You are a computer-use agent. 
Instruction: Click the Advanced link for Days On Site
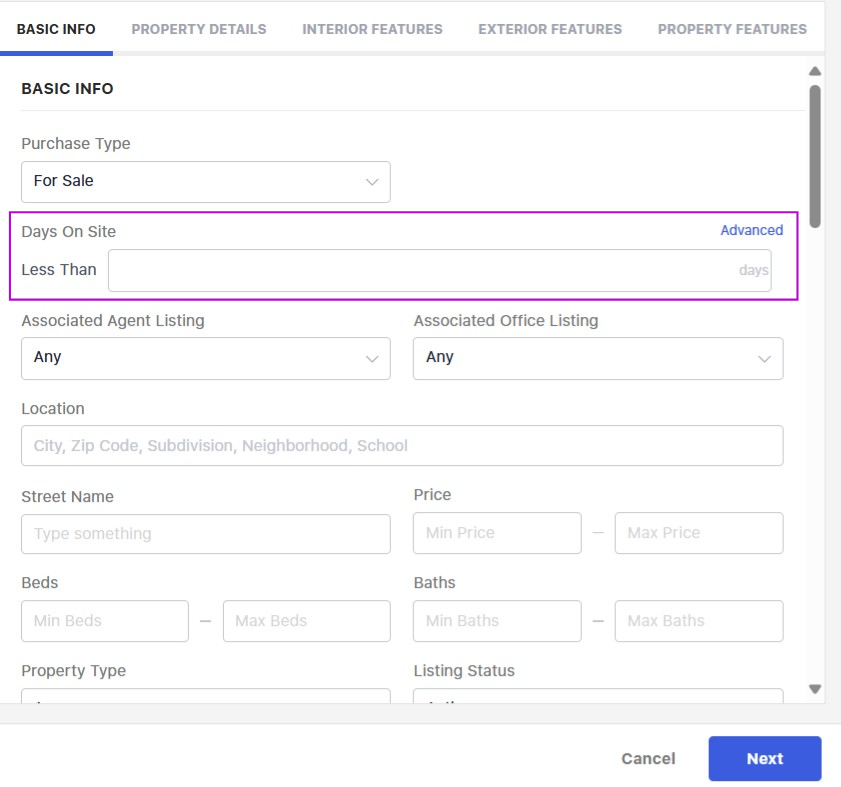coord(751,230)
